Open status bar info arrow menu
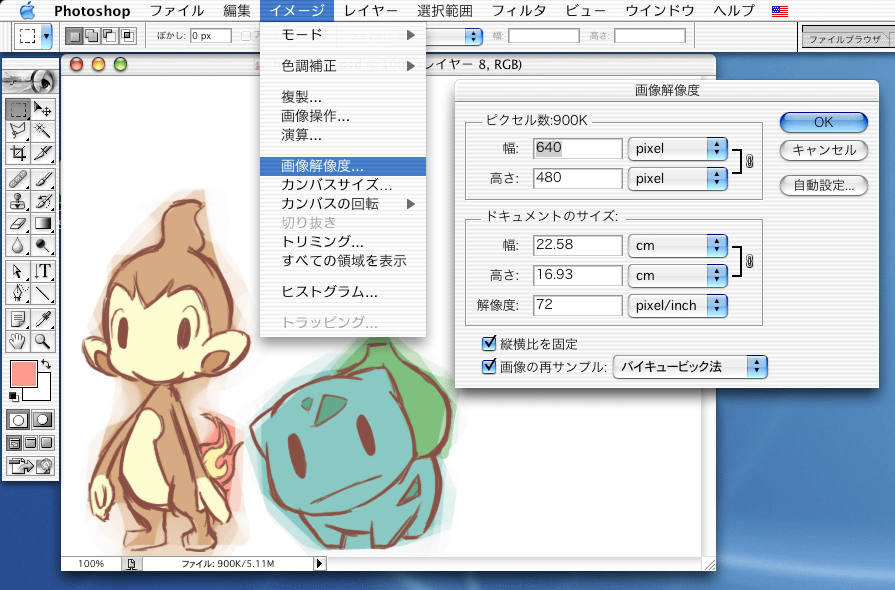The image size is (895, 590). (319, 564)
